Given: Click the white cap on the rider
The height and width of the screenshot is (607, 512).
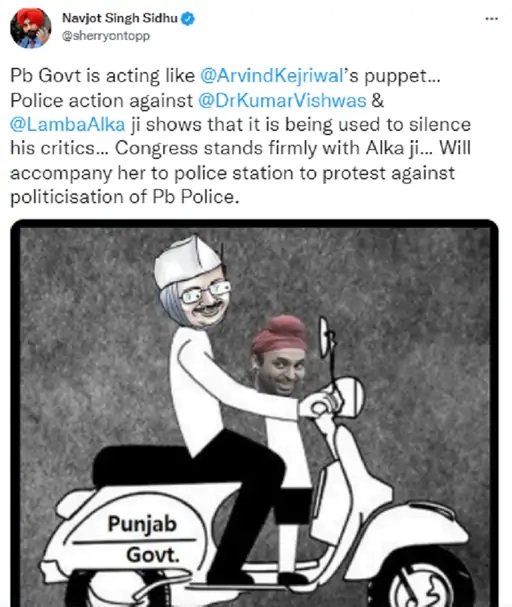Looking at the screenshot, I should click(187, 260).
